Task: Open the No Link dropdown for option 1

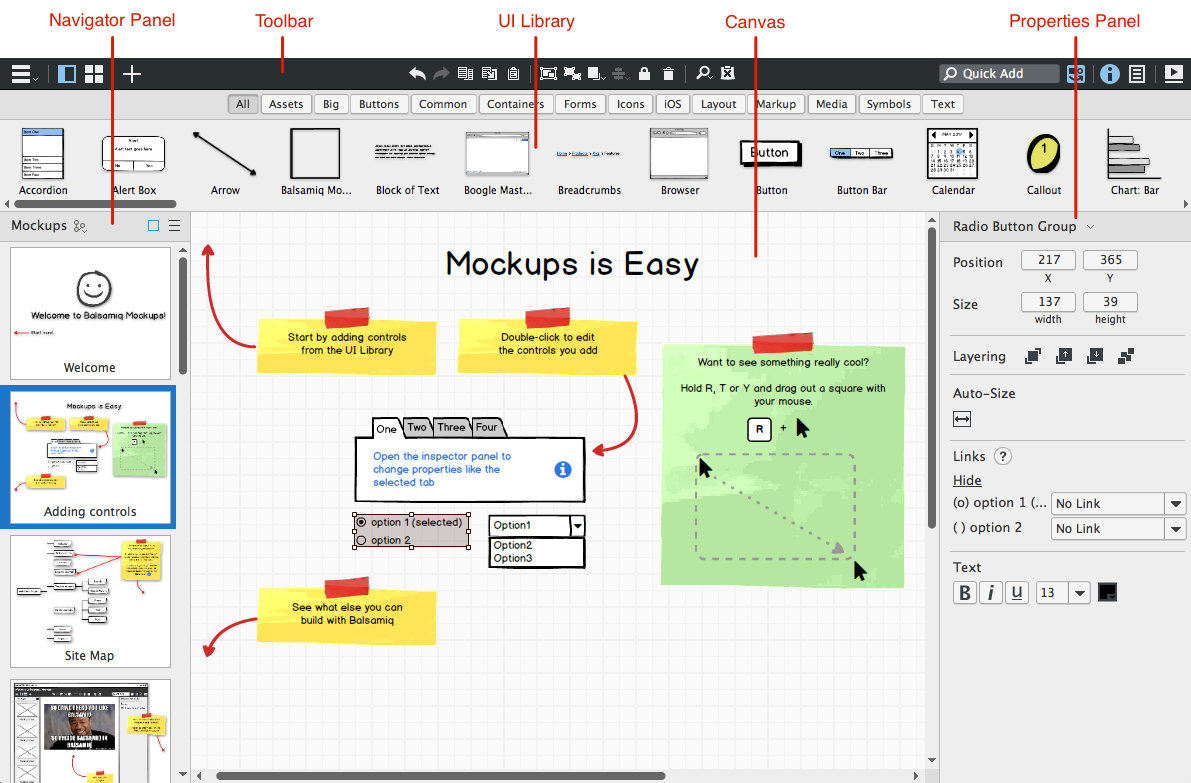Action: [1118, 503]
